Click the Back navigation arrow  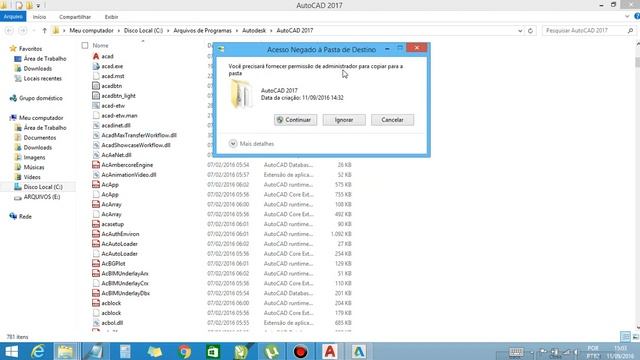(9, 31)
